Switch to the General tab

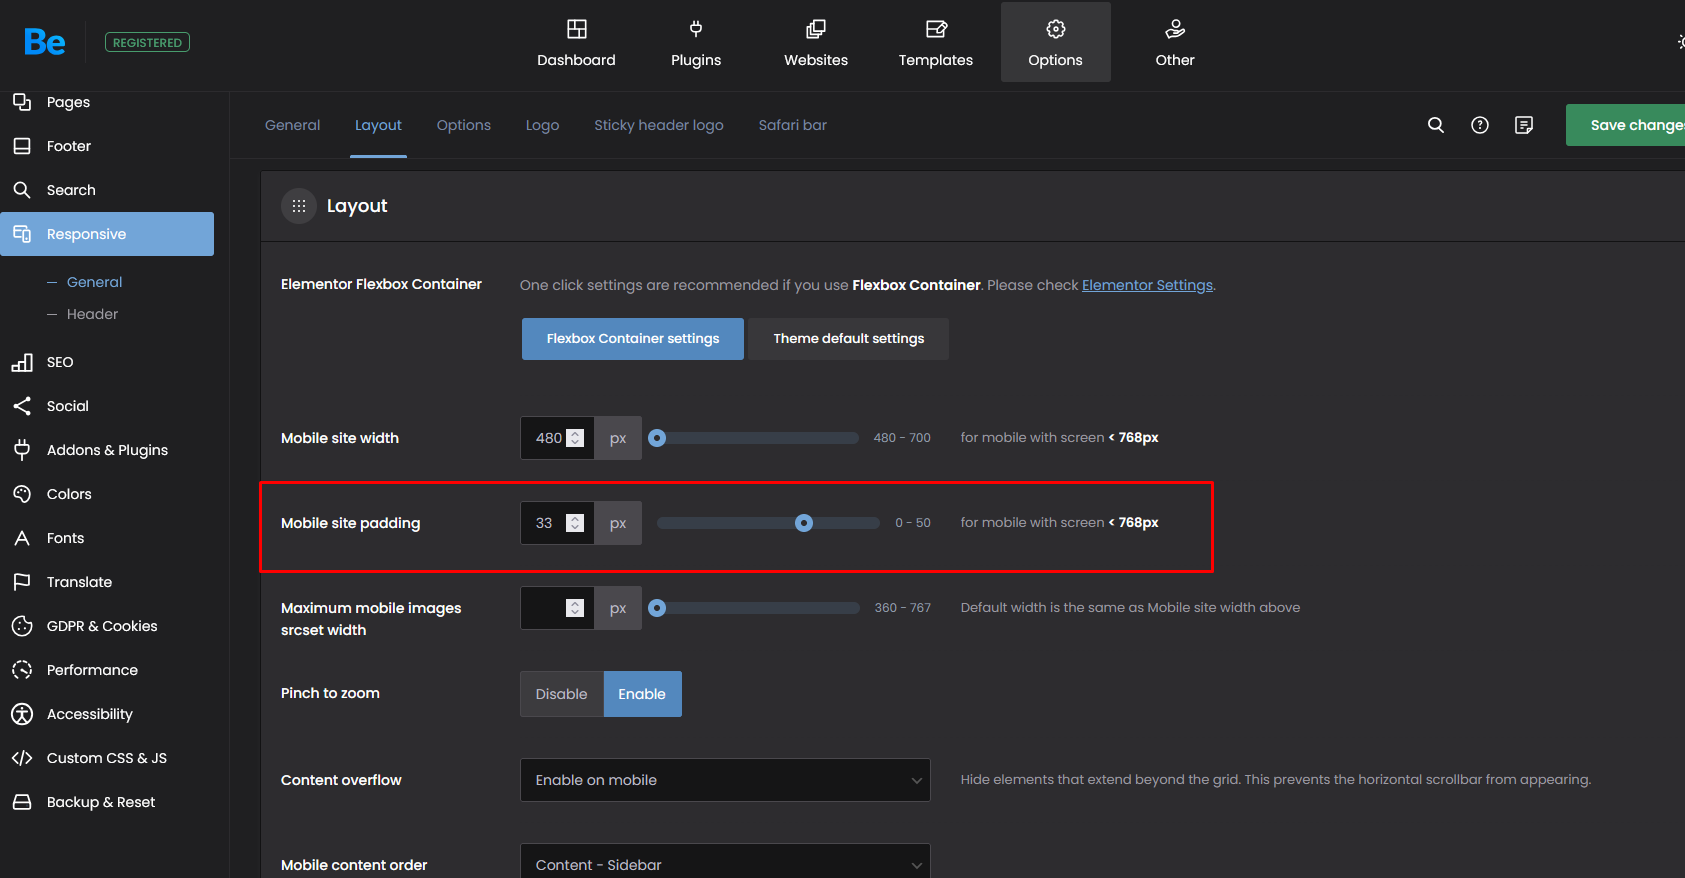pyautogui.click(x=293, y=125)
